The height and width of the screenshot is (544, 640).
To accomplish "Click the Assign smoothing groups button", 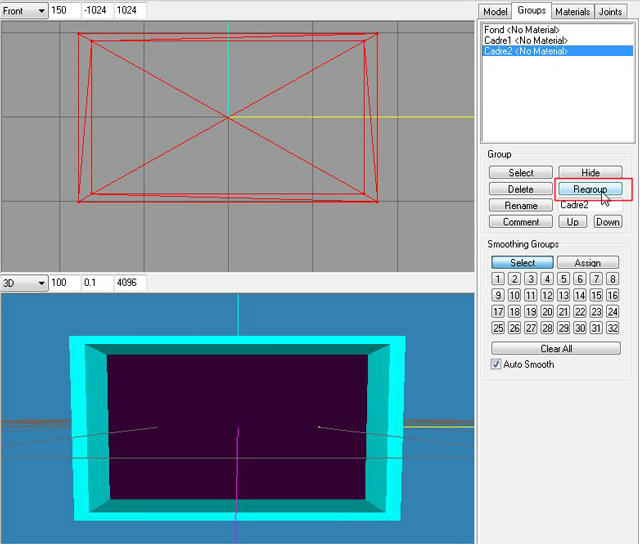I will [x=588, y=262].
